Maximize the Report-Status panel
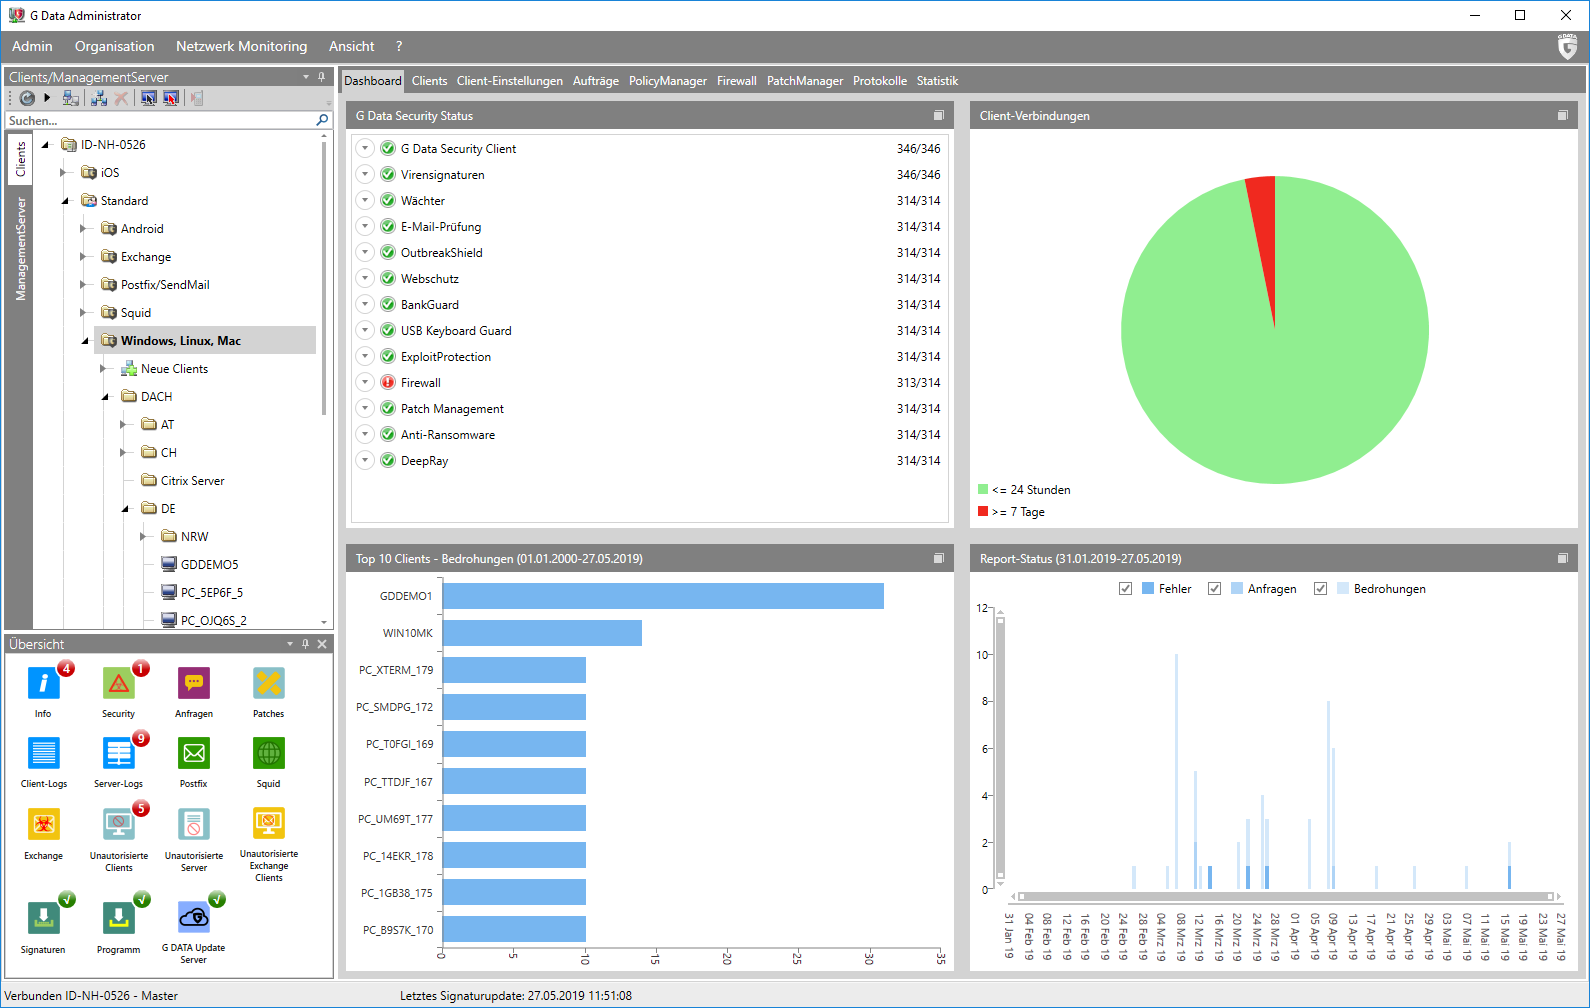1590x1008 pixels. click(x=1563, y=558)
